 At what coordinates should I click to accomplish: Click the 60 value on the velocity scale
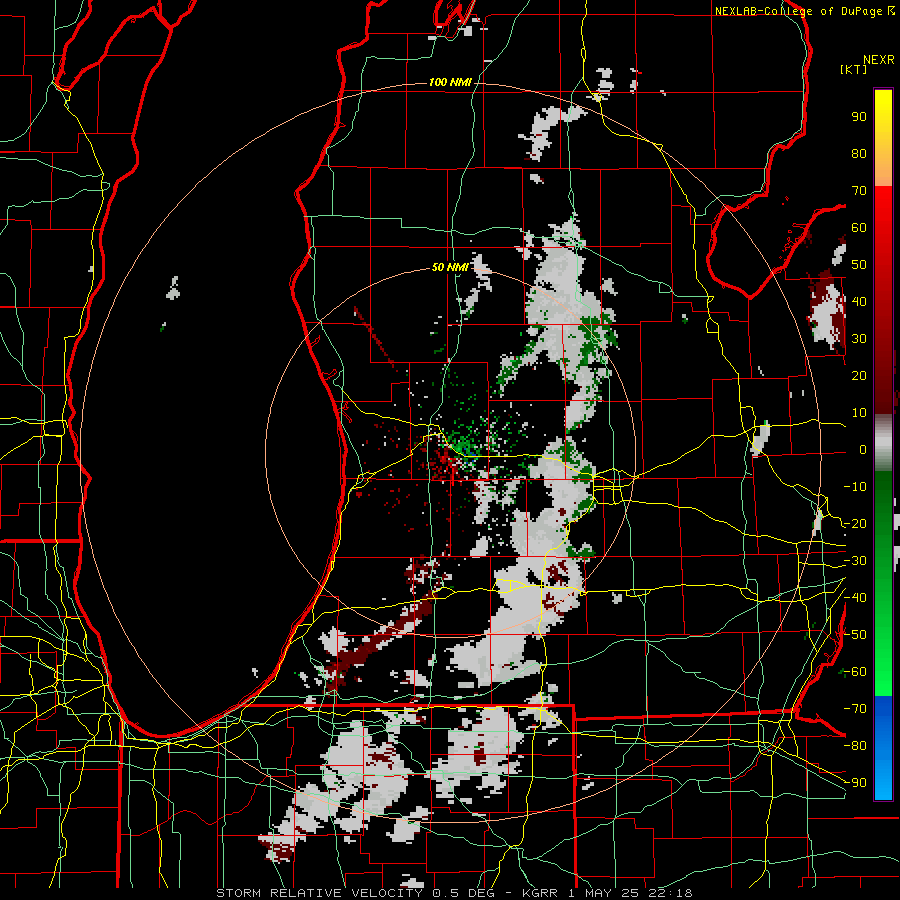[859, 228]
